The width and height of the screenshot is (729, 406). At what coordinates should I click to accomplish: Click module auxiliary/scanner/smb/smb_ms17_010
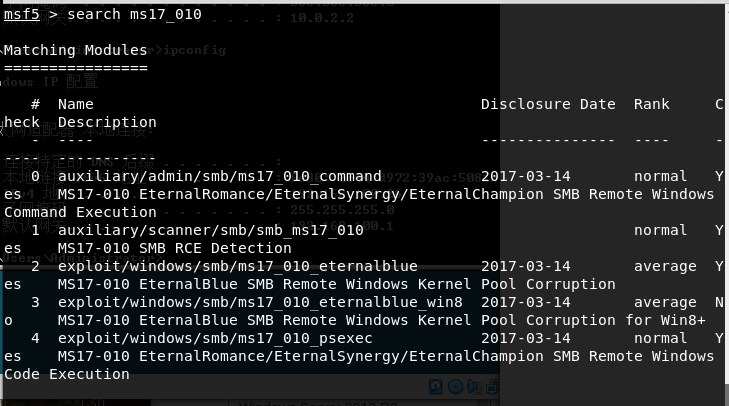[211, 230]
